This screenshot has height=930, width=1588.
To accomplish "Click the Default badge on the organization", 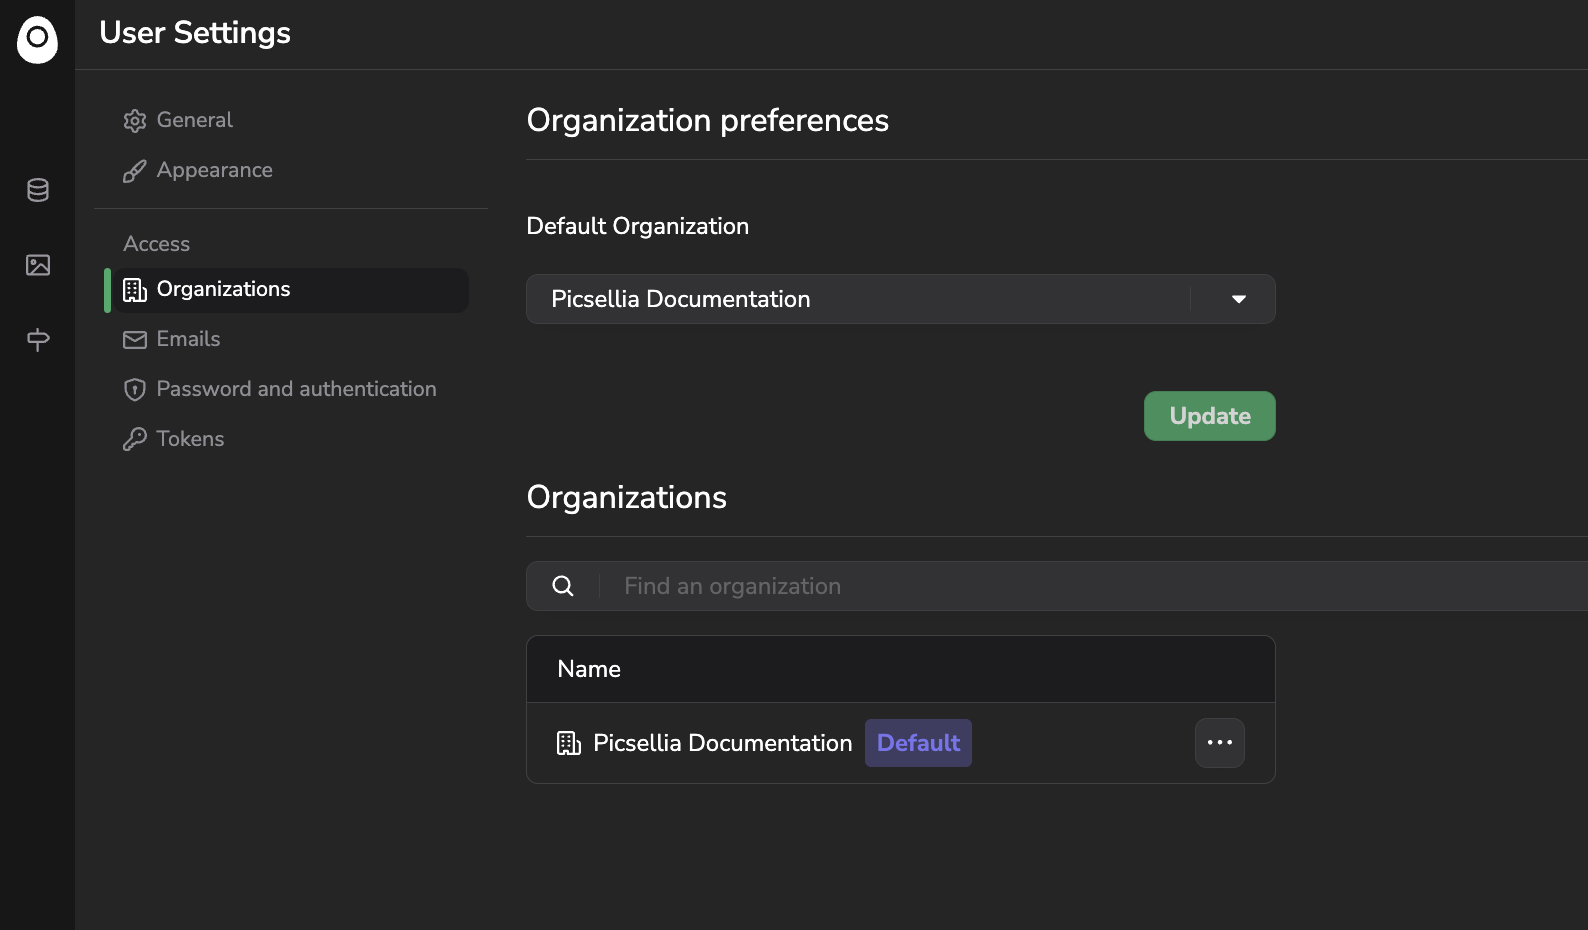I will click(918, 743).
